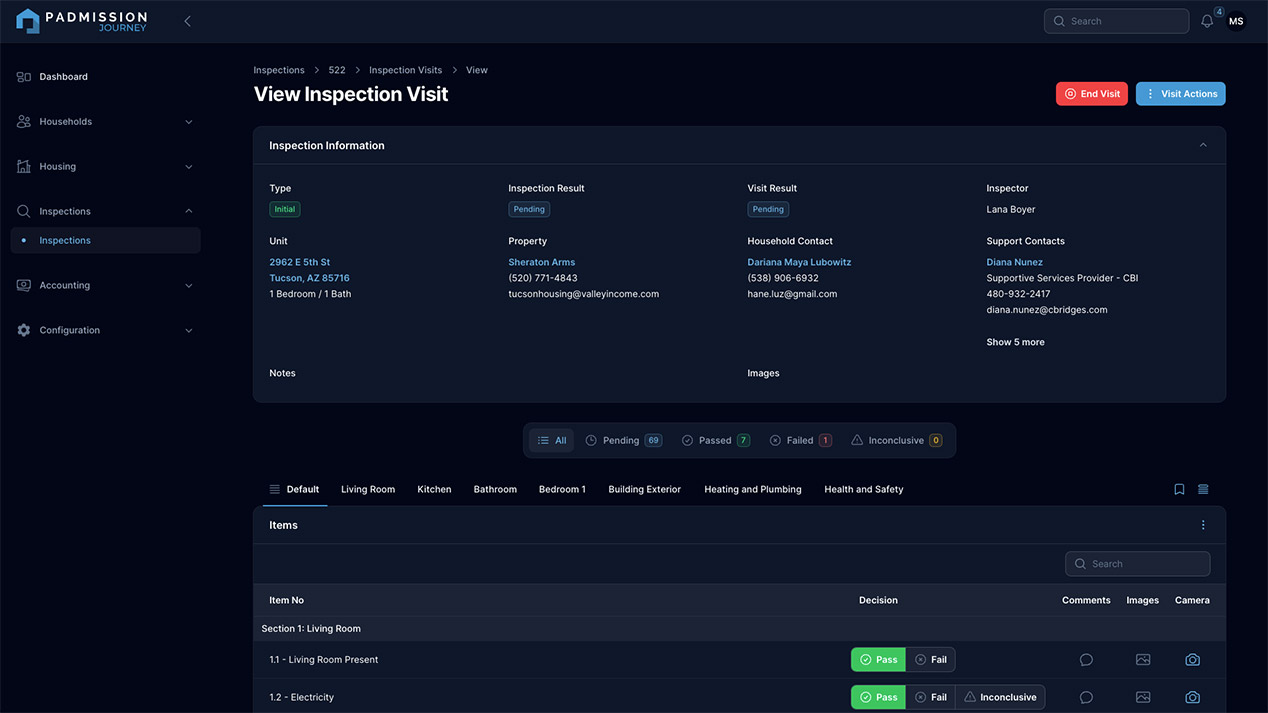Switch to the Health and Safety tab

coord(864,490)
